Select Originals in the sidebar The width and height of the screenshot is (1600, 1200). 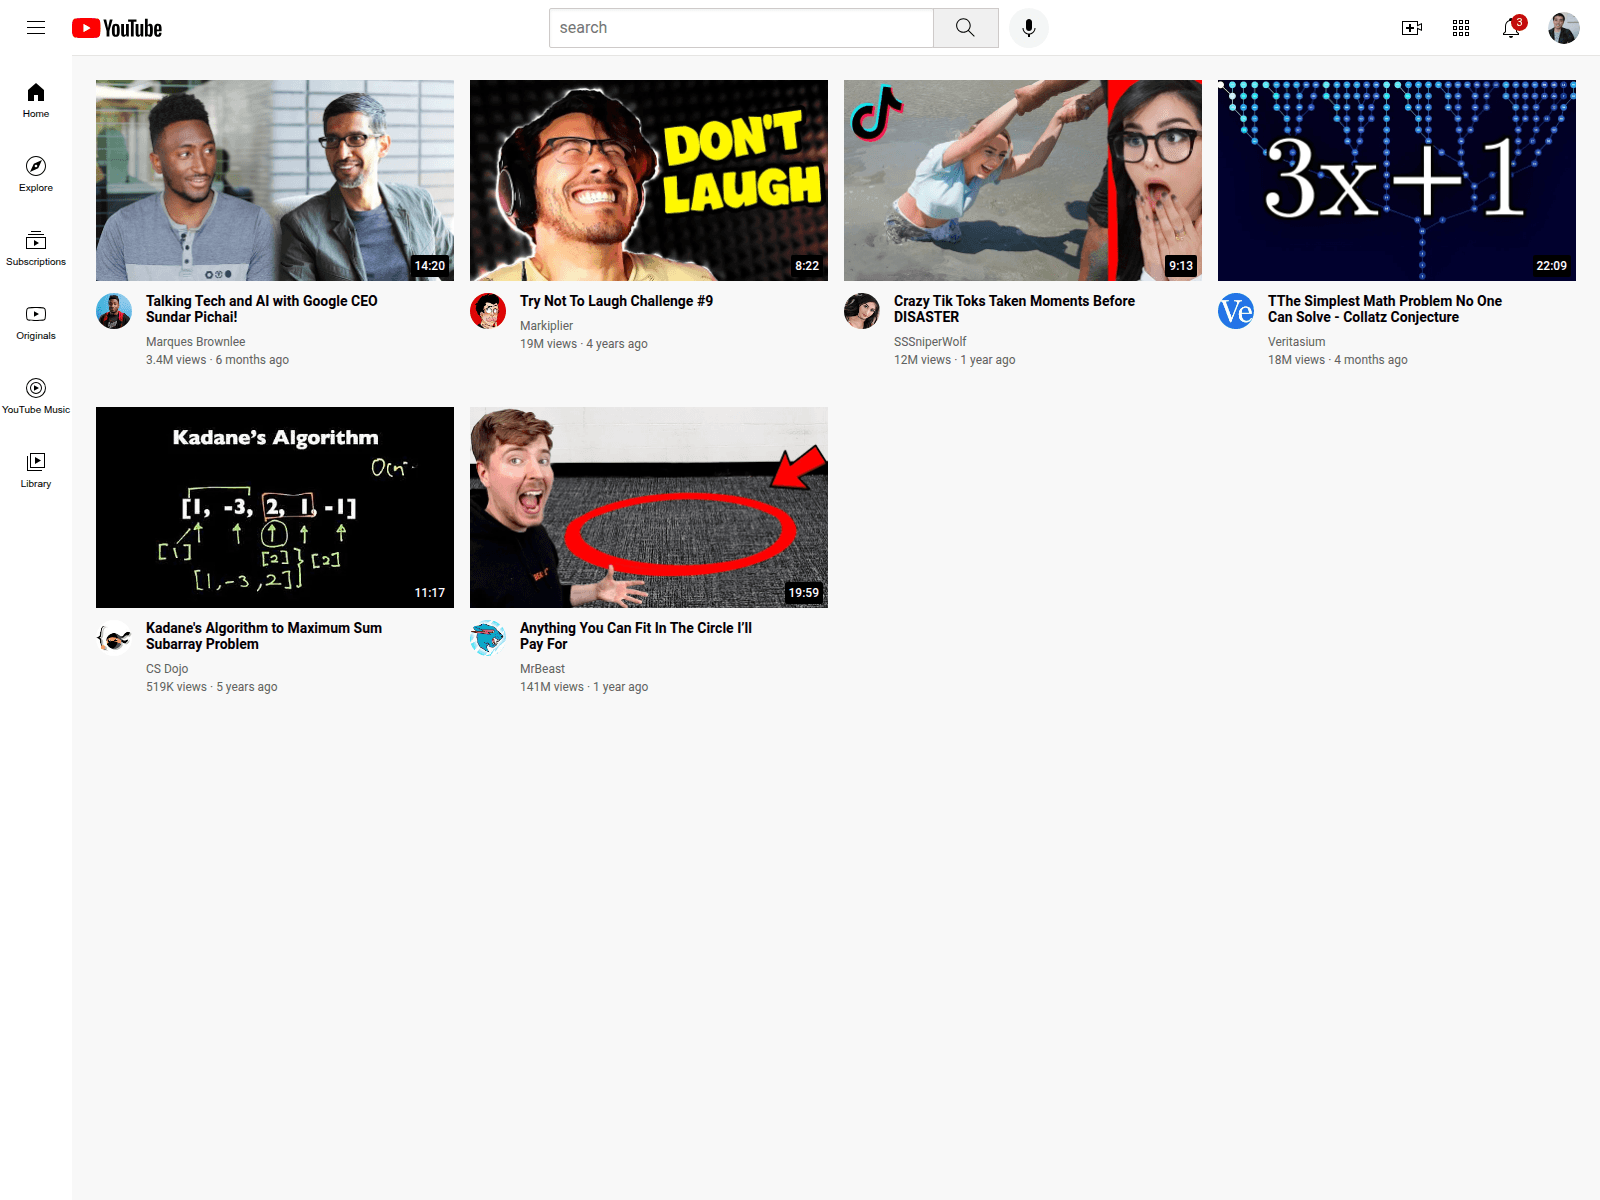[36, 322]
